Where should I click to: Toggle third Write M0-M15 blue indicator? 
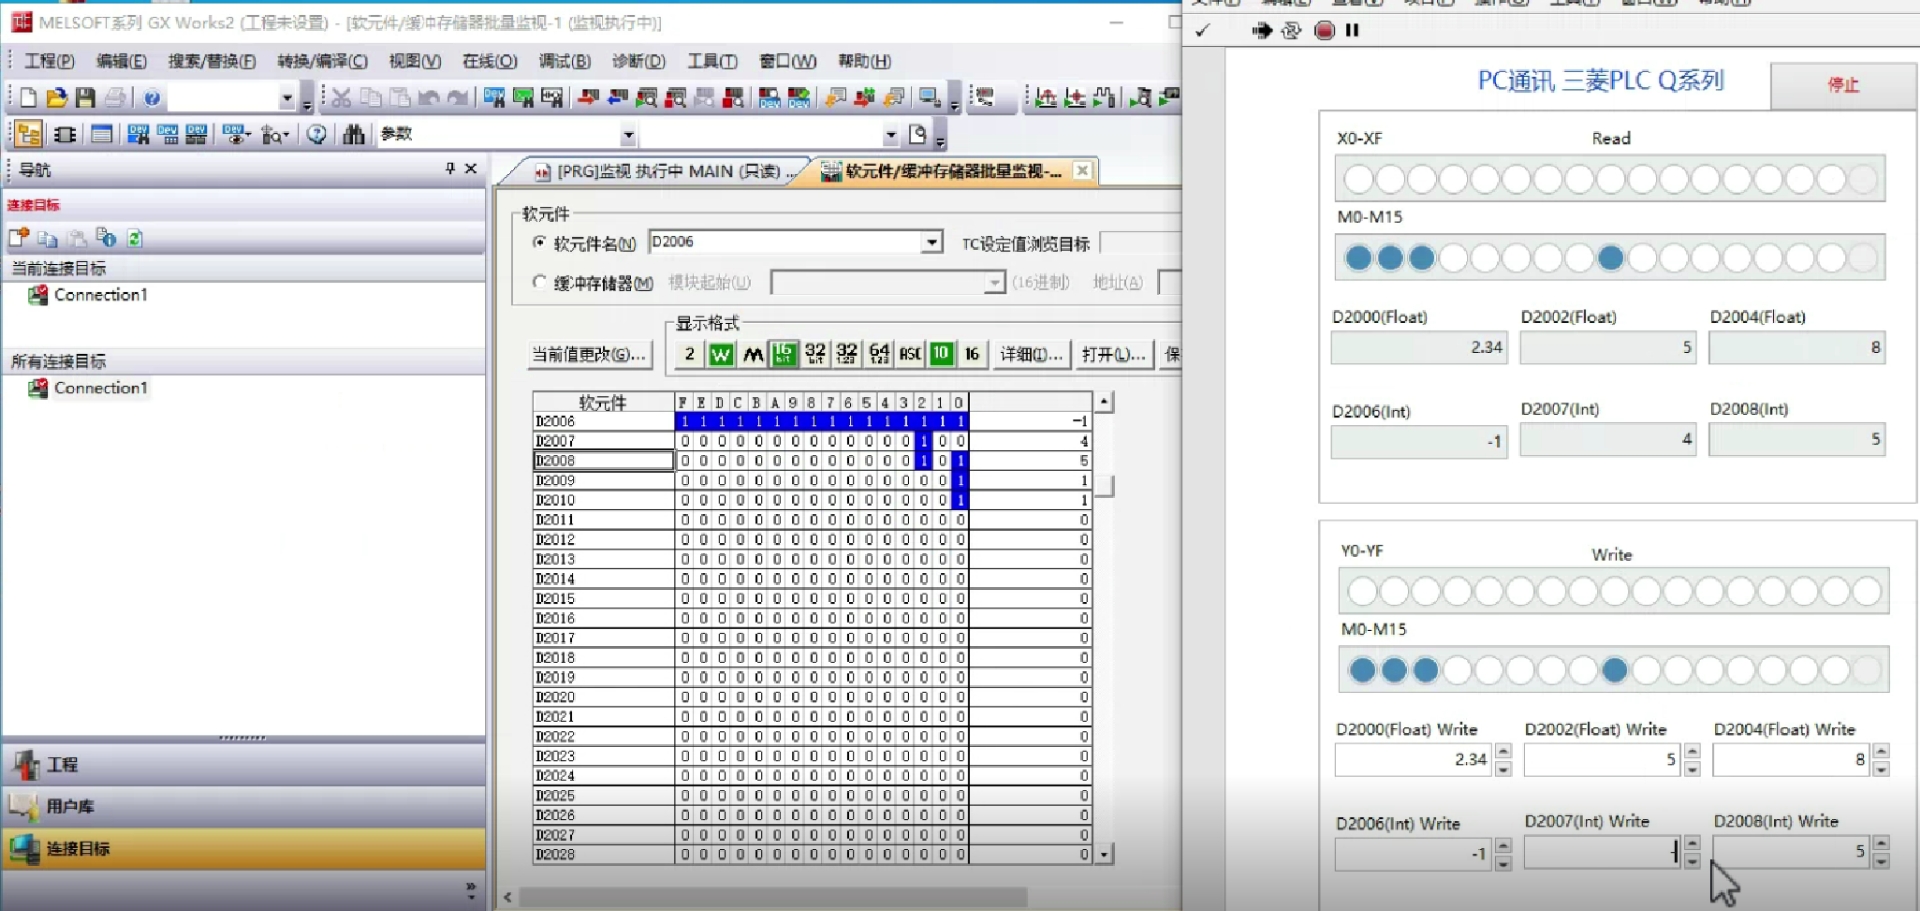tap(1426, 670)
